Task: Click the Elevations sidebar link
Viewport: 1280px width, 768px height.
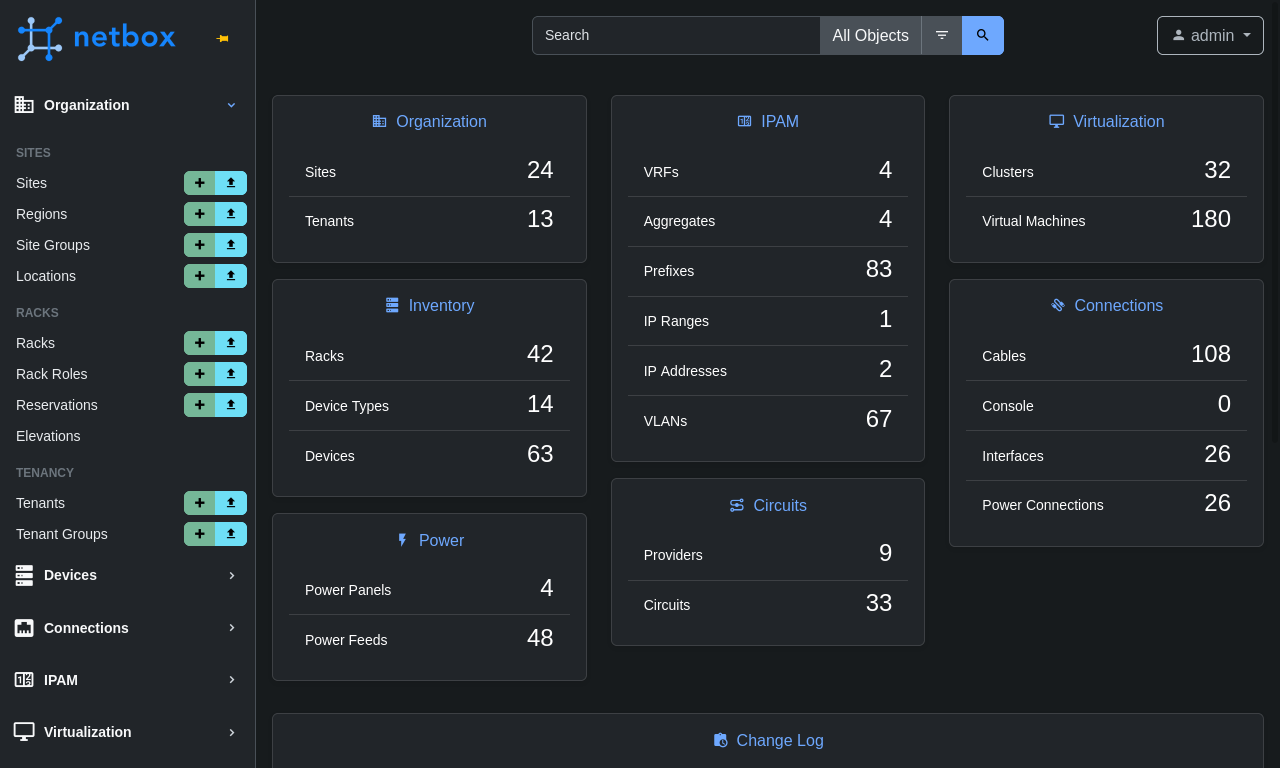Action: (47, 436)
